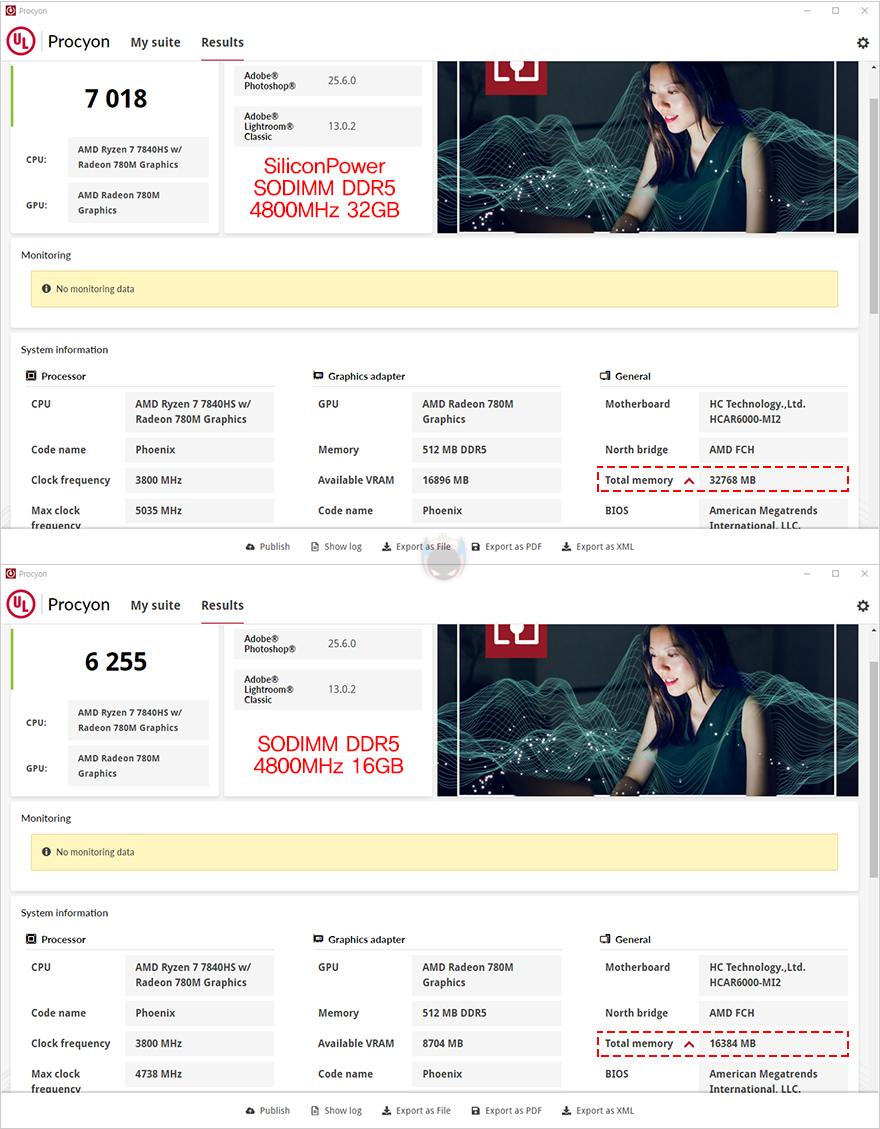Click Export as XML download icon, top window
880x1129 pixels.
(x=567, y=547)
